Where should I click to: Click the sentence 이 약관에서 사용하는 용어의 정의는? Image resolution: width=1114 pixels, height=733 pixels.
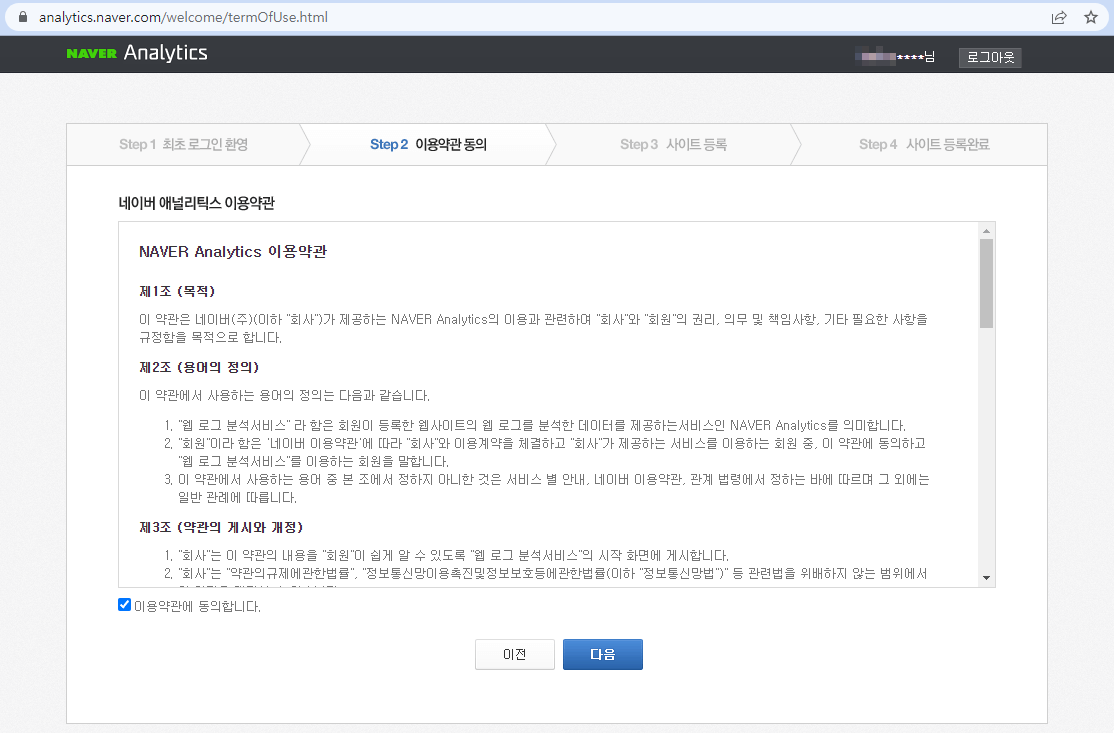(284, 395)
